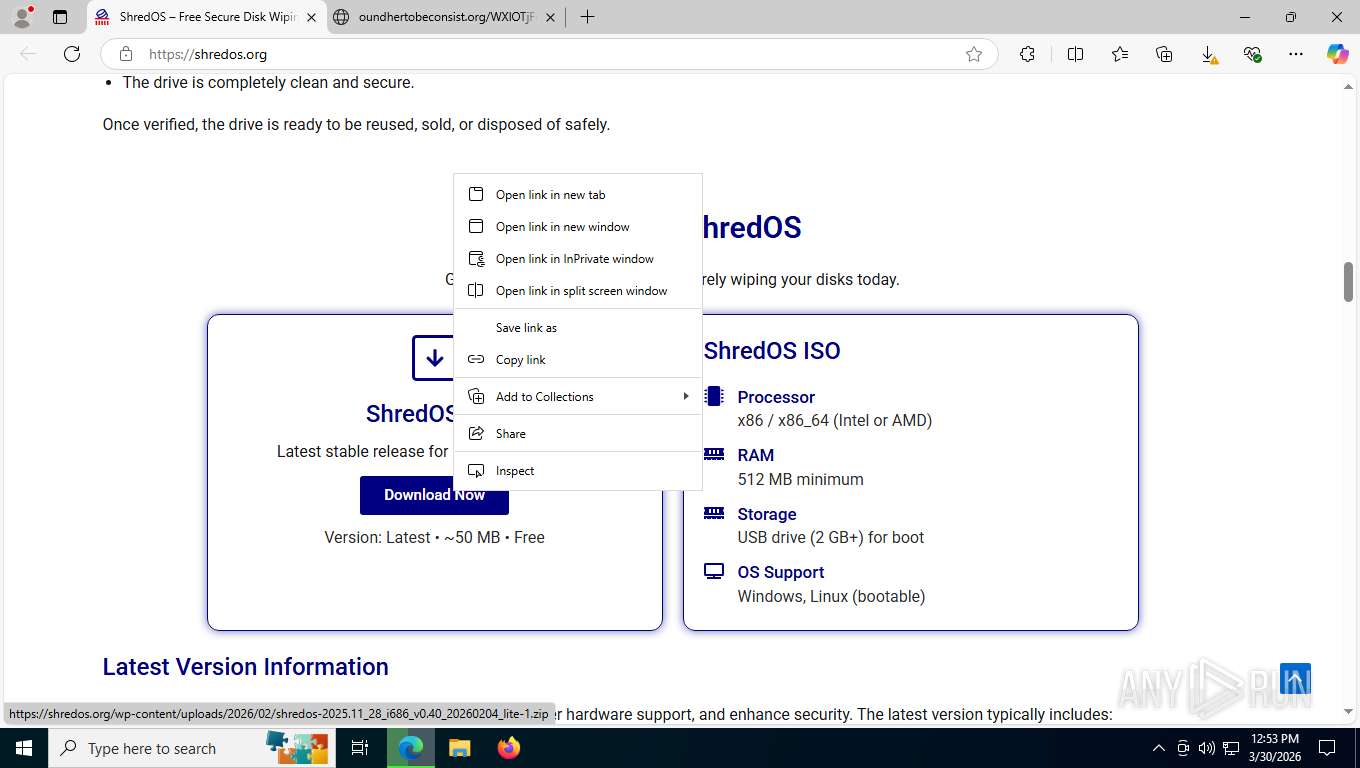Open the Copilot sidebar

[1337, 54]
